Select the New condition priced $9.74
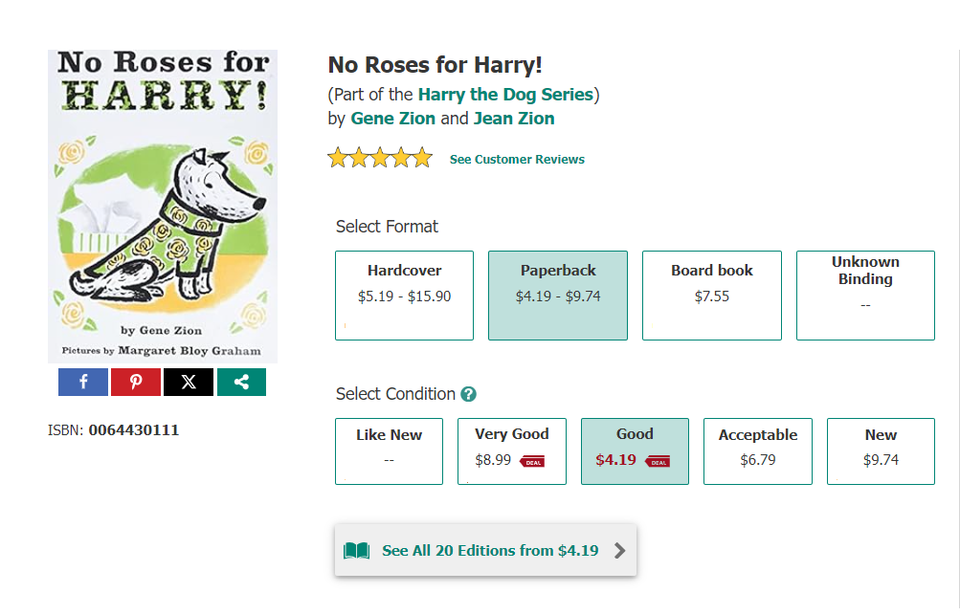The image size is (960, 615). pos(880,451)
